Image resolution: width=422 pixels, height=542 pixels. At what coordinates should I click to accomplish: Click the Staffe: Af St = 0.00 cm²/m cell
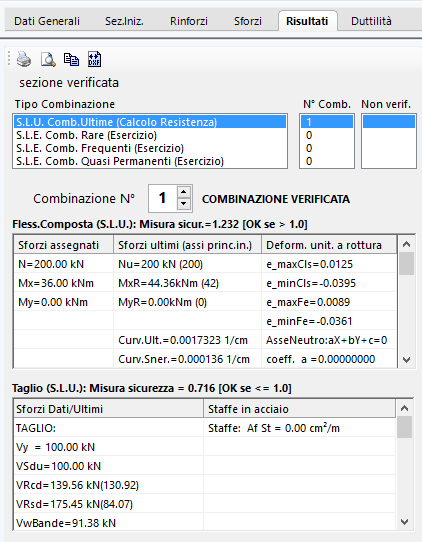tap(299, 428)
